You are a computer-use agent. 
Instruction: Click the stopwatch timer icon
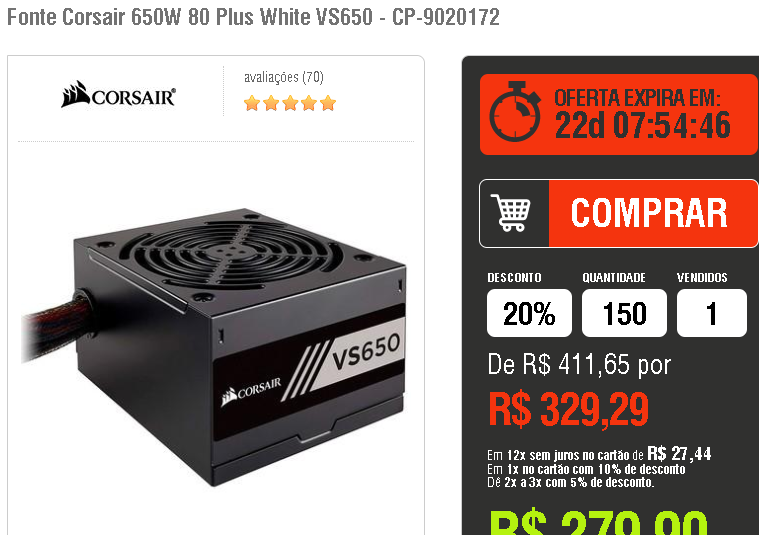point(515,112)
